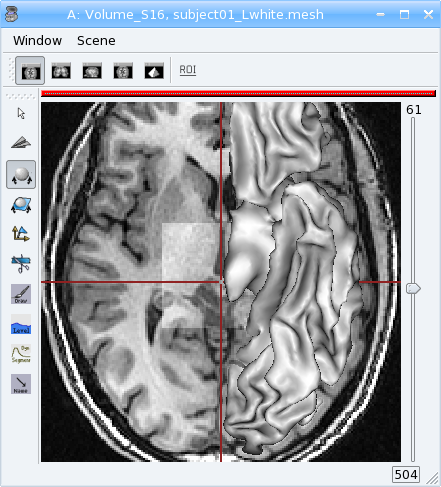Activate the transformation axes tool

(21, 234)
